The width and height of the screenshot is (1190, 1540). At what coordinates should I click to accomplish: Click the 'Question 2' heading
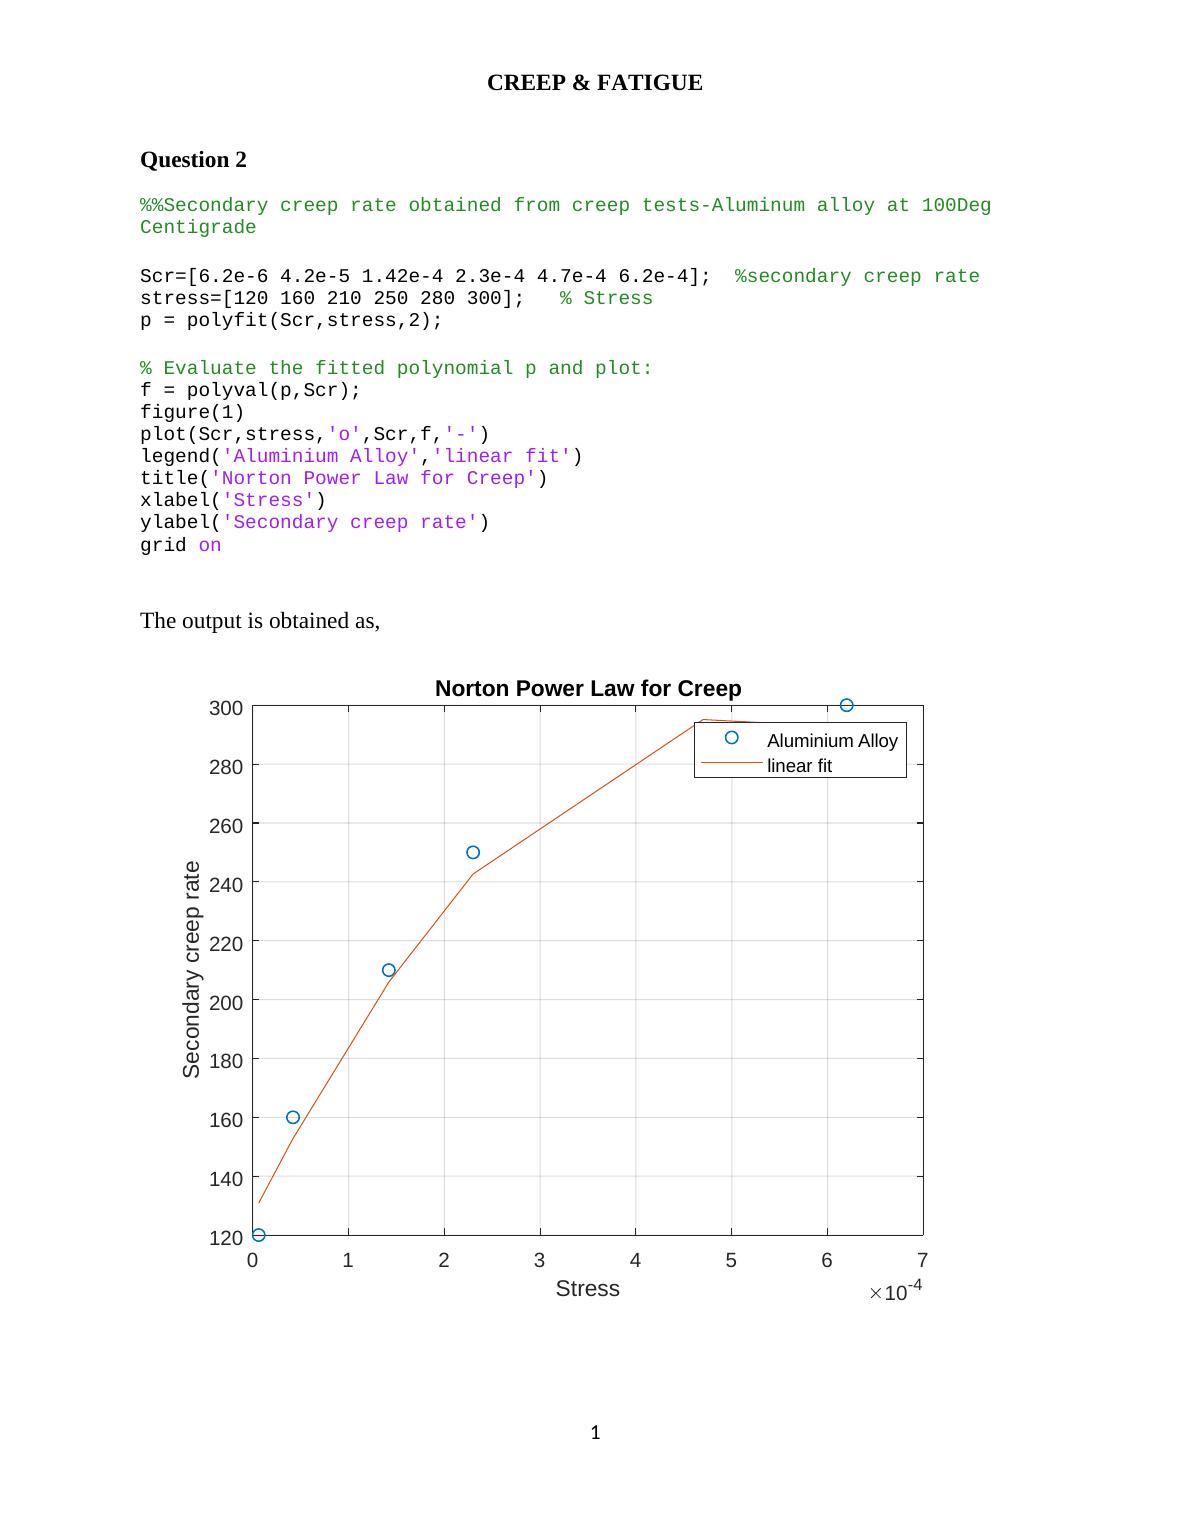[x=193, y=160]
